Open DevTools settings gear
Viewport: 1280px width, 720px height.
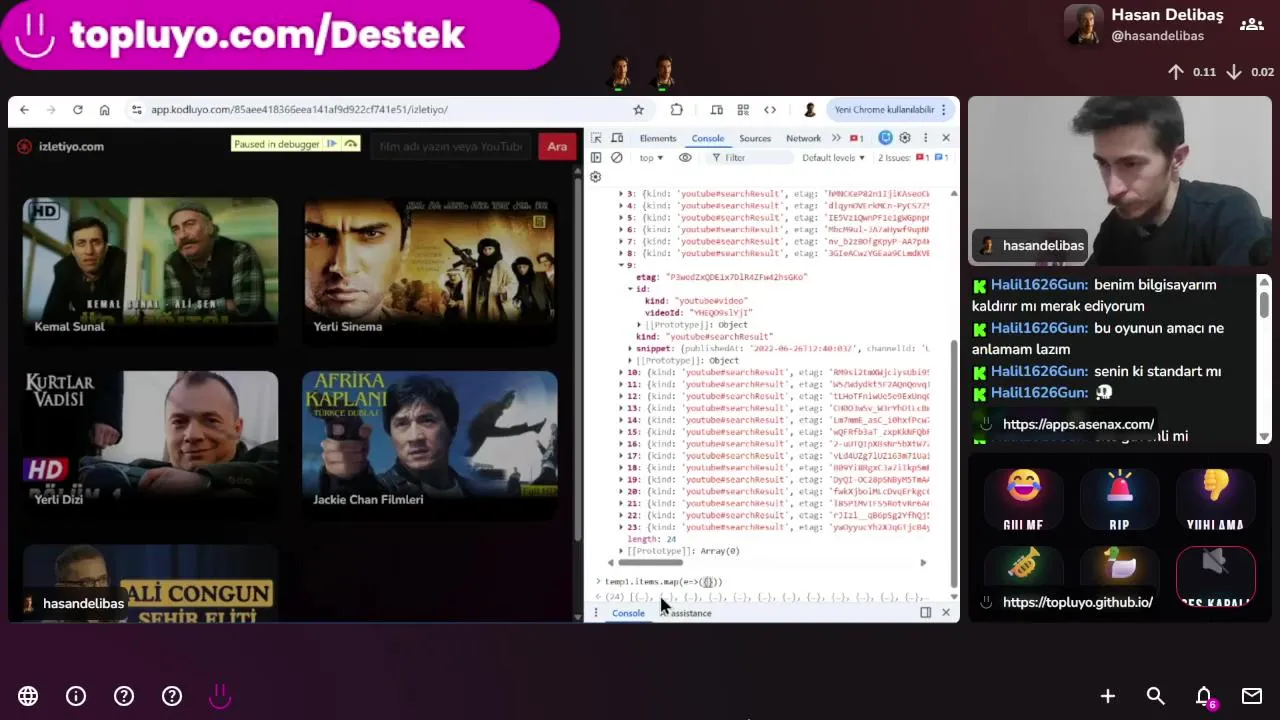click(905, 138)
